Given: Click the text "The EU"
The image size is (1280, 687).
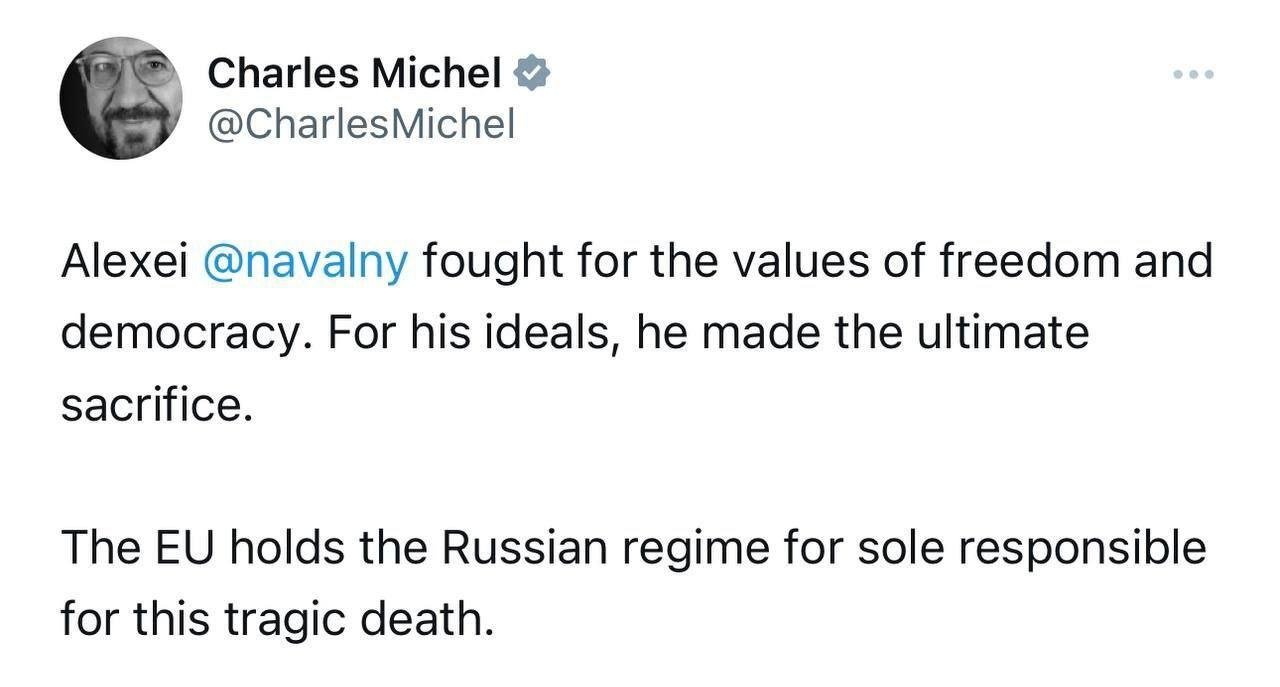Looking at the screenshot, I should click(122, 549).
